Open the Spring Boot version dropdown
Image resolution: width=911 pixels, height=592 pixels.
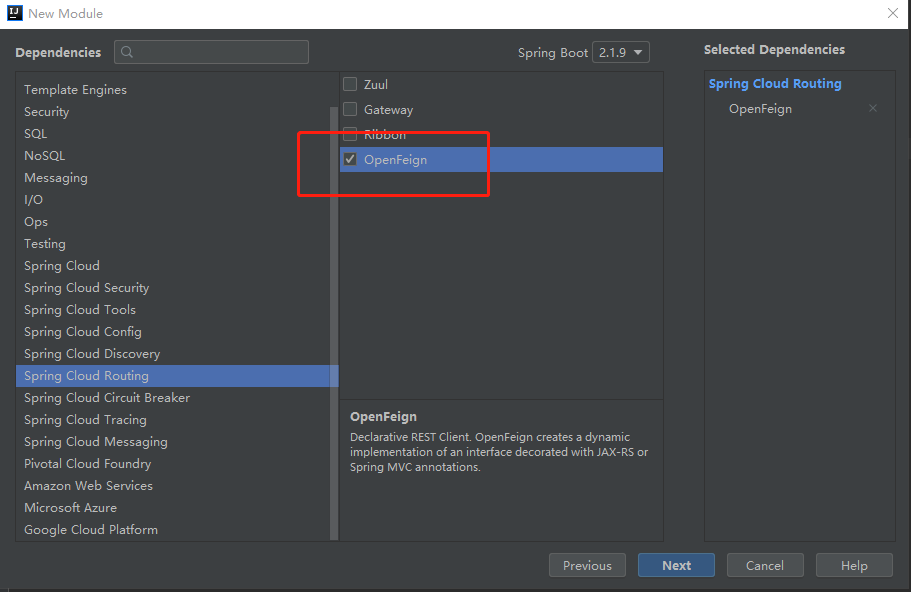(621, 52)
